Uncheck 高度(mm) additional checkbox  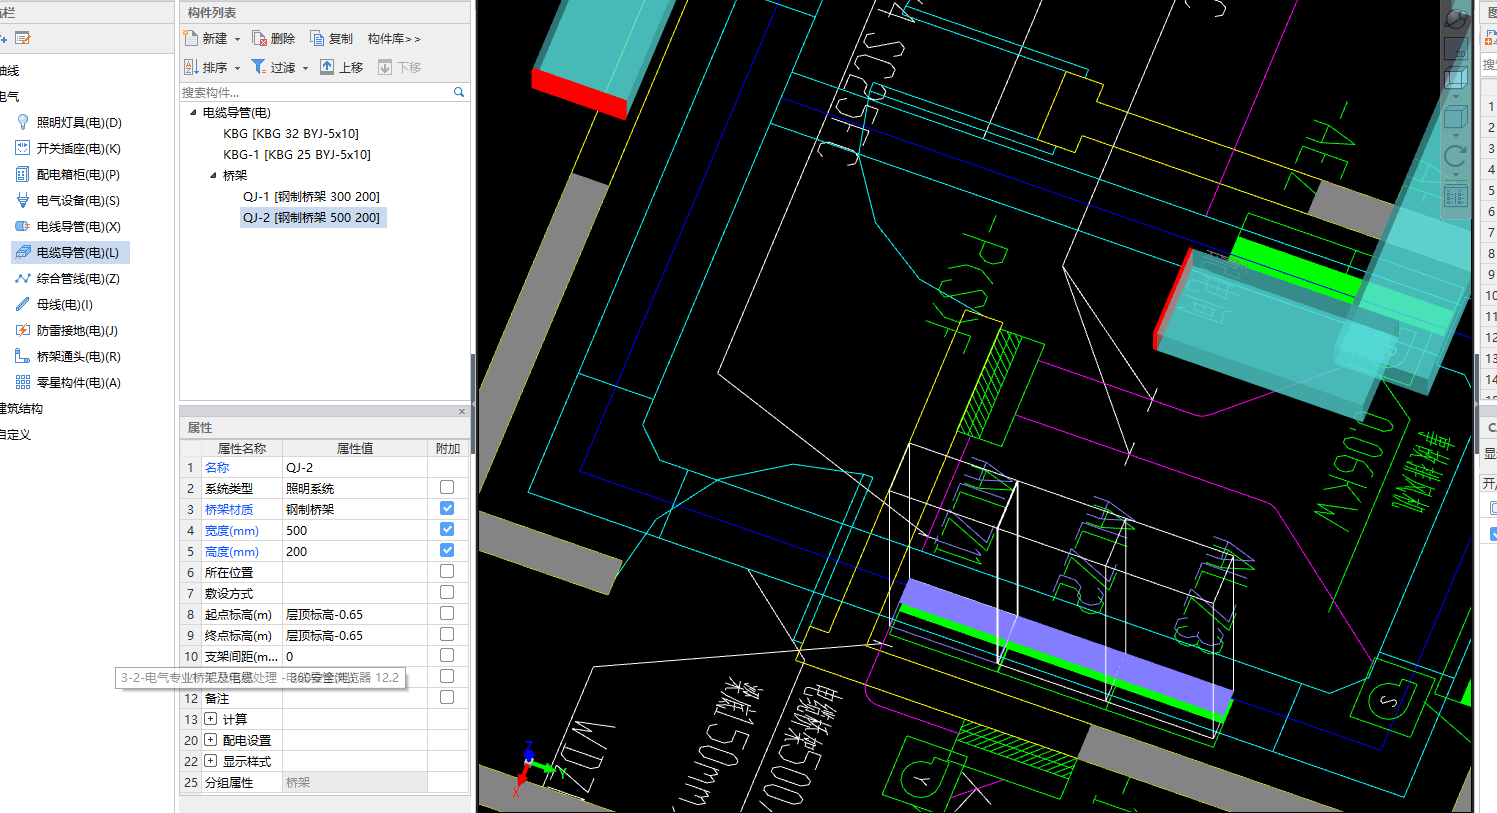(x=447, y=550)
